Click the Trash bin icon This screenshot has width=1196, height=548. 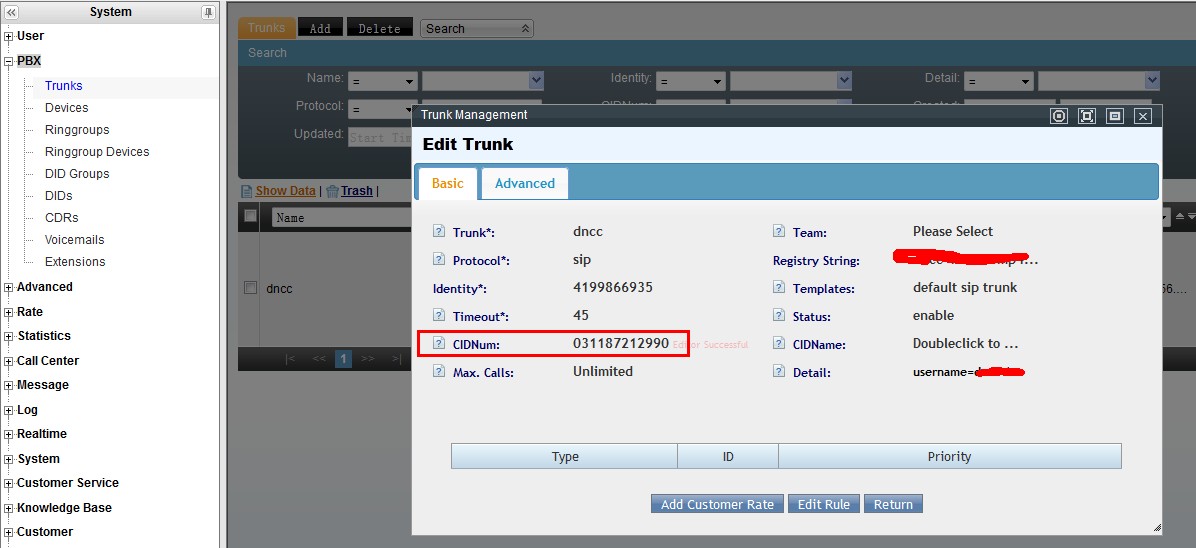[x=332, y=191]
